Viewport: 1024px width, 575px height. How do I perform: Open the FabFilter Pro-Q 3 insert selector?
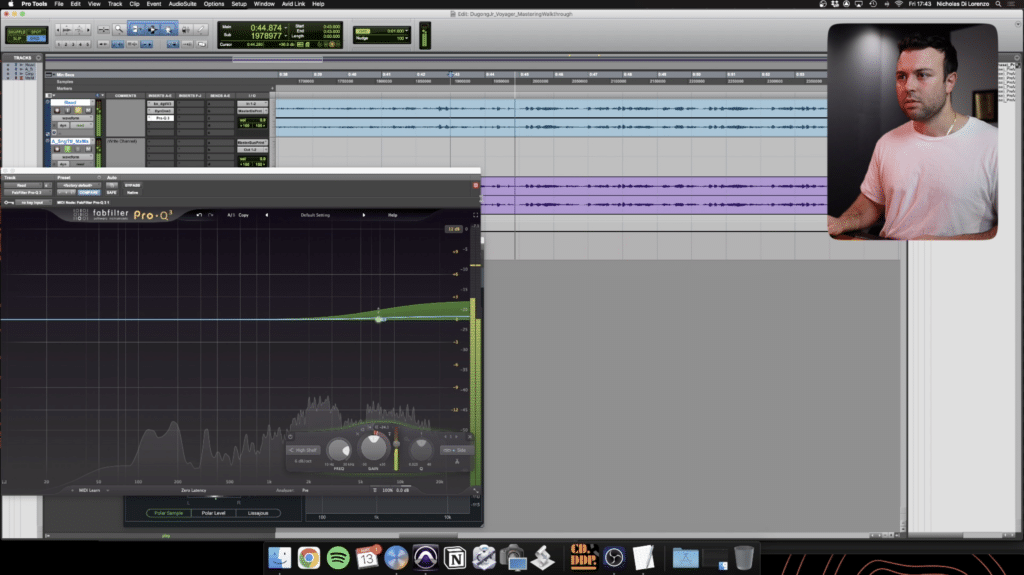26,193
